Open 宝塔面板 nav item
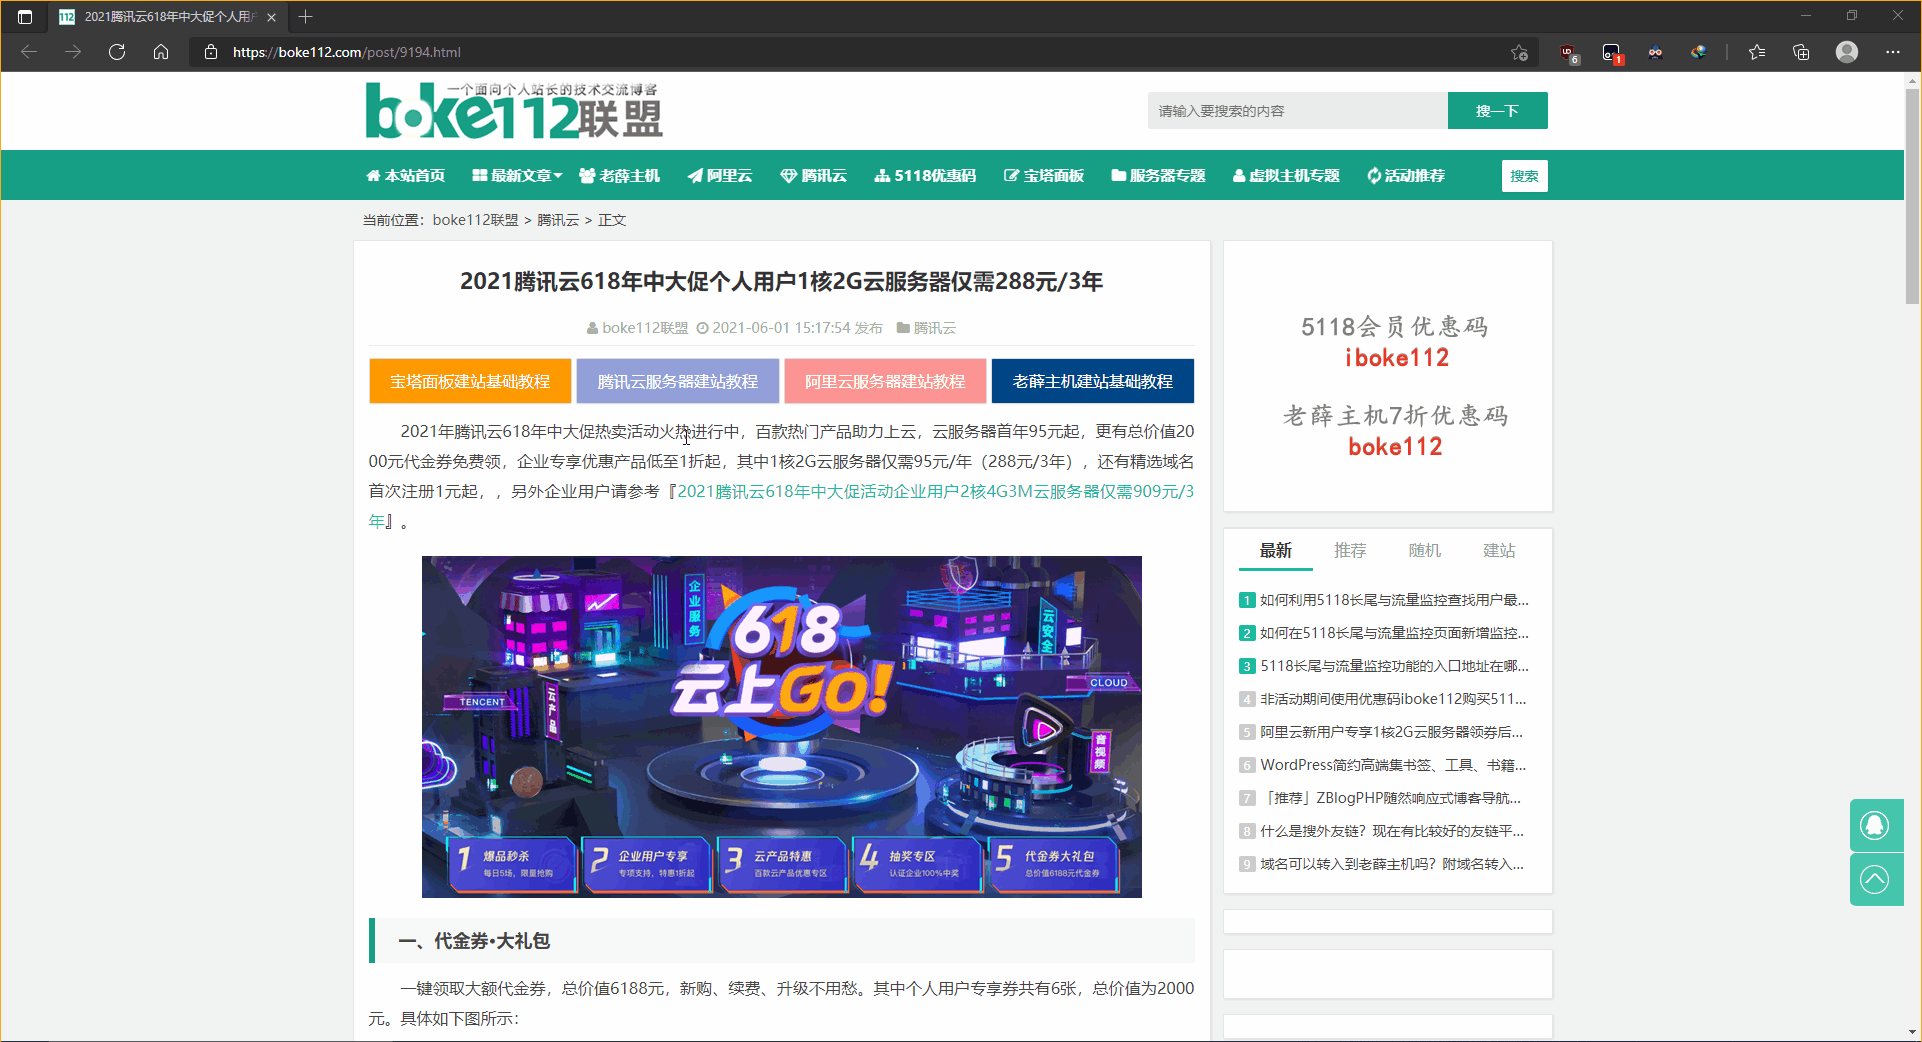Viewport: 1922px width, 1042px height. [1044, 176]
